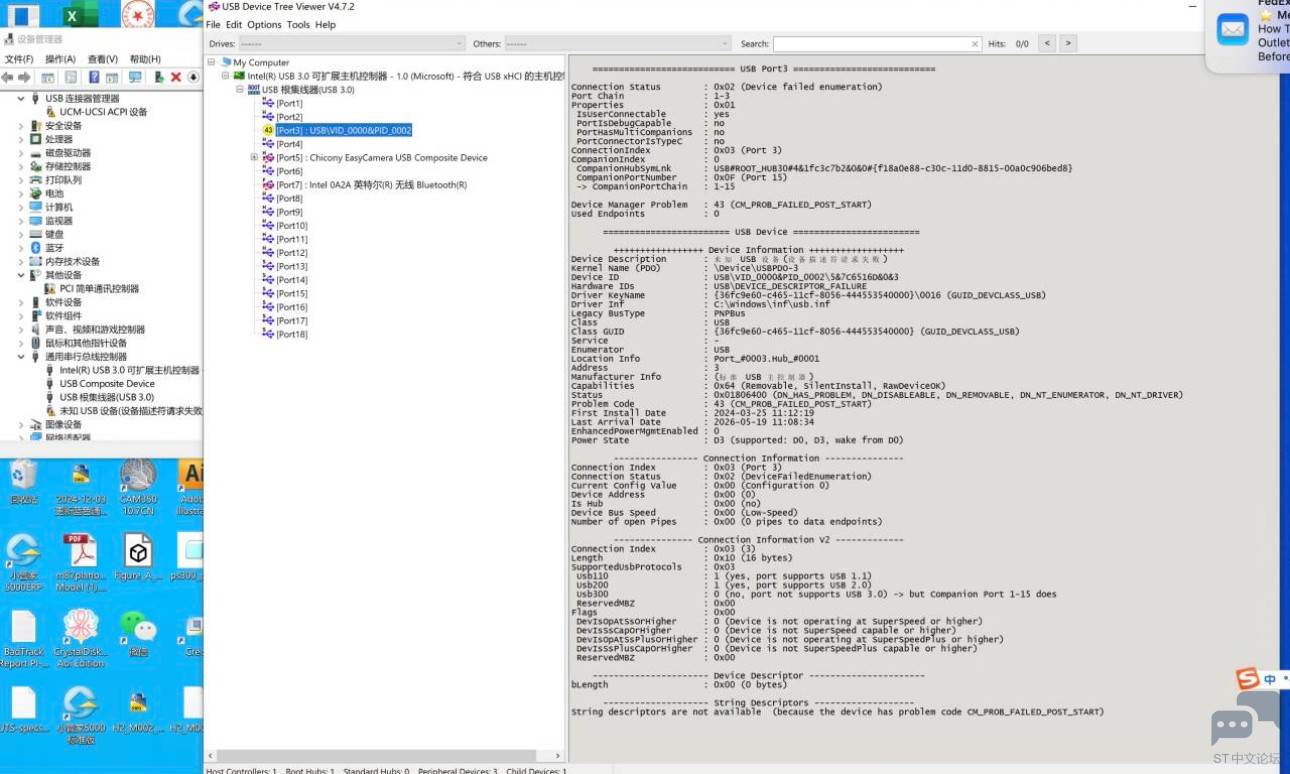This screenshot has width=1290, height=774.
Task: Select Port13 in the USB tree
Action: (292, 267)
